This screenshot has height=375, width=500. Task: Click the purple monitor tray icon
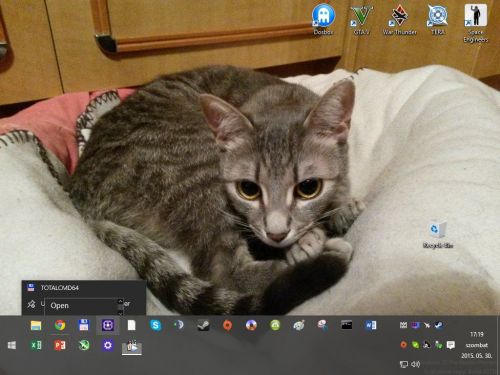pyautogui.click(x=415, y=325)
